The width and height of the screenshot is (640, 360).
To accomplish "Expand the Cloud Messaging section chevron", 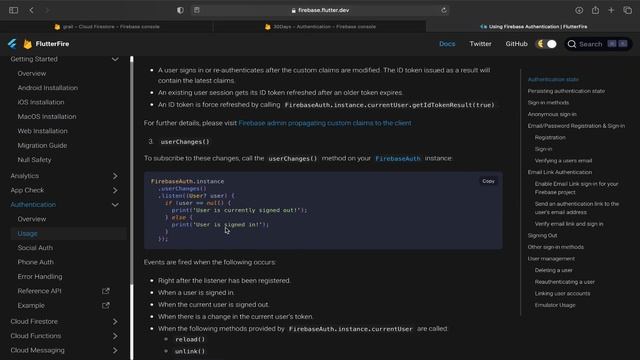I will point(115,350).
